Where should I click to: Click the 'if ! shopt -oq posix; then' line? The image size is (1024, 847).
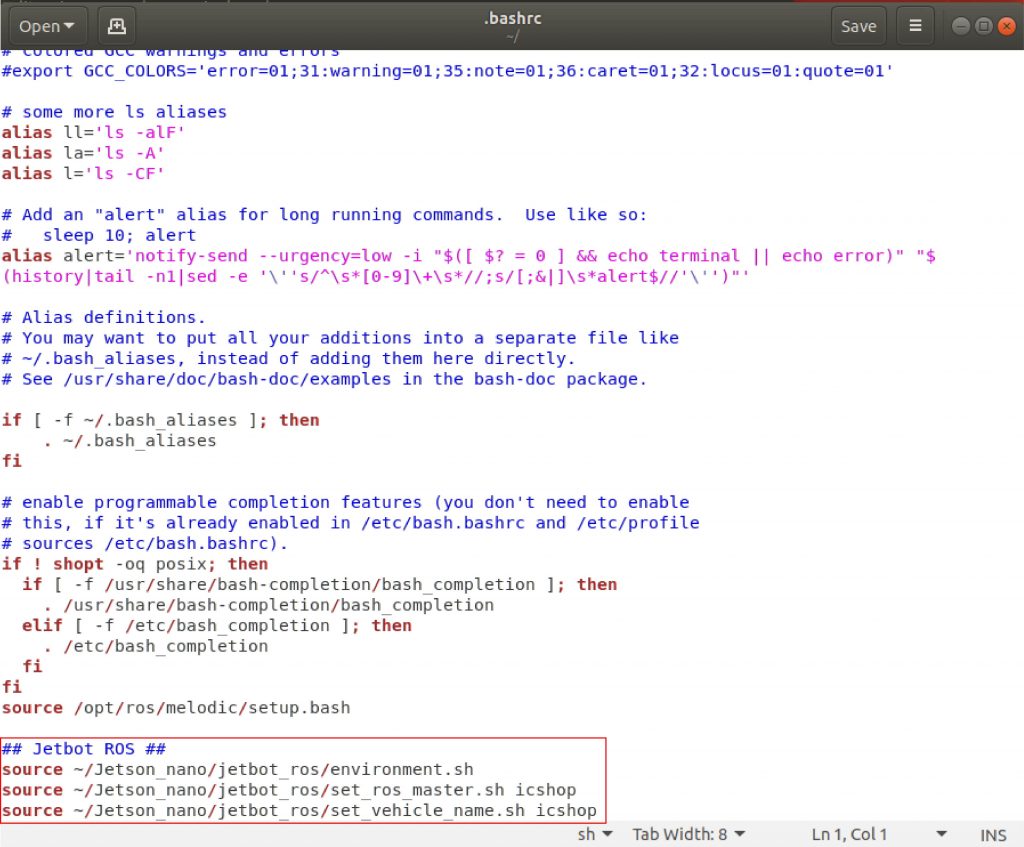click(x=135, y=564)
